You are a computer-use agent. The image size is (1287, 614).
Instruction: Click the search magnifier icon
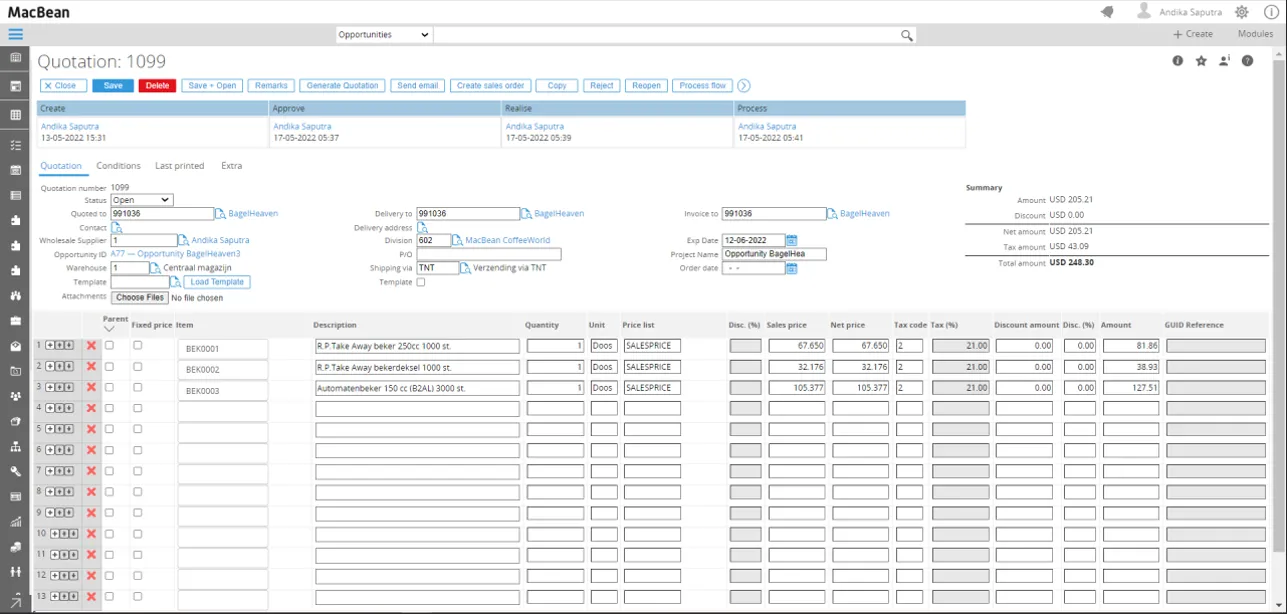[906, 35]
